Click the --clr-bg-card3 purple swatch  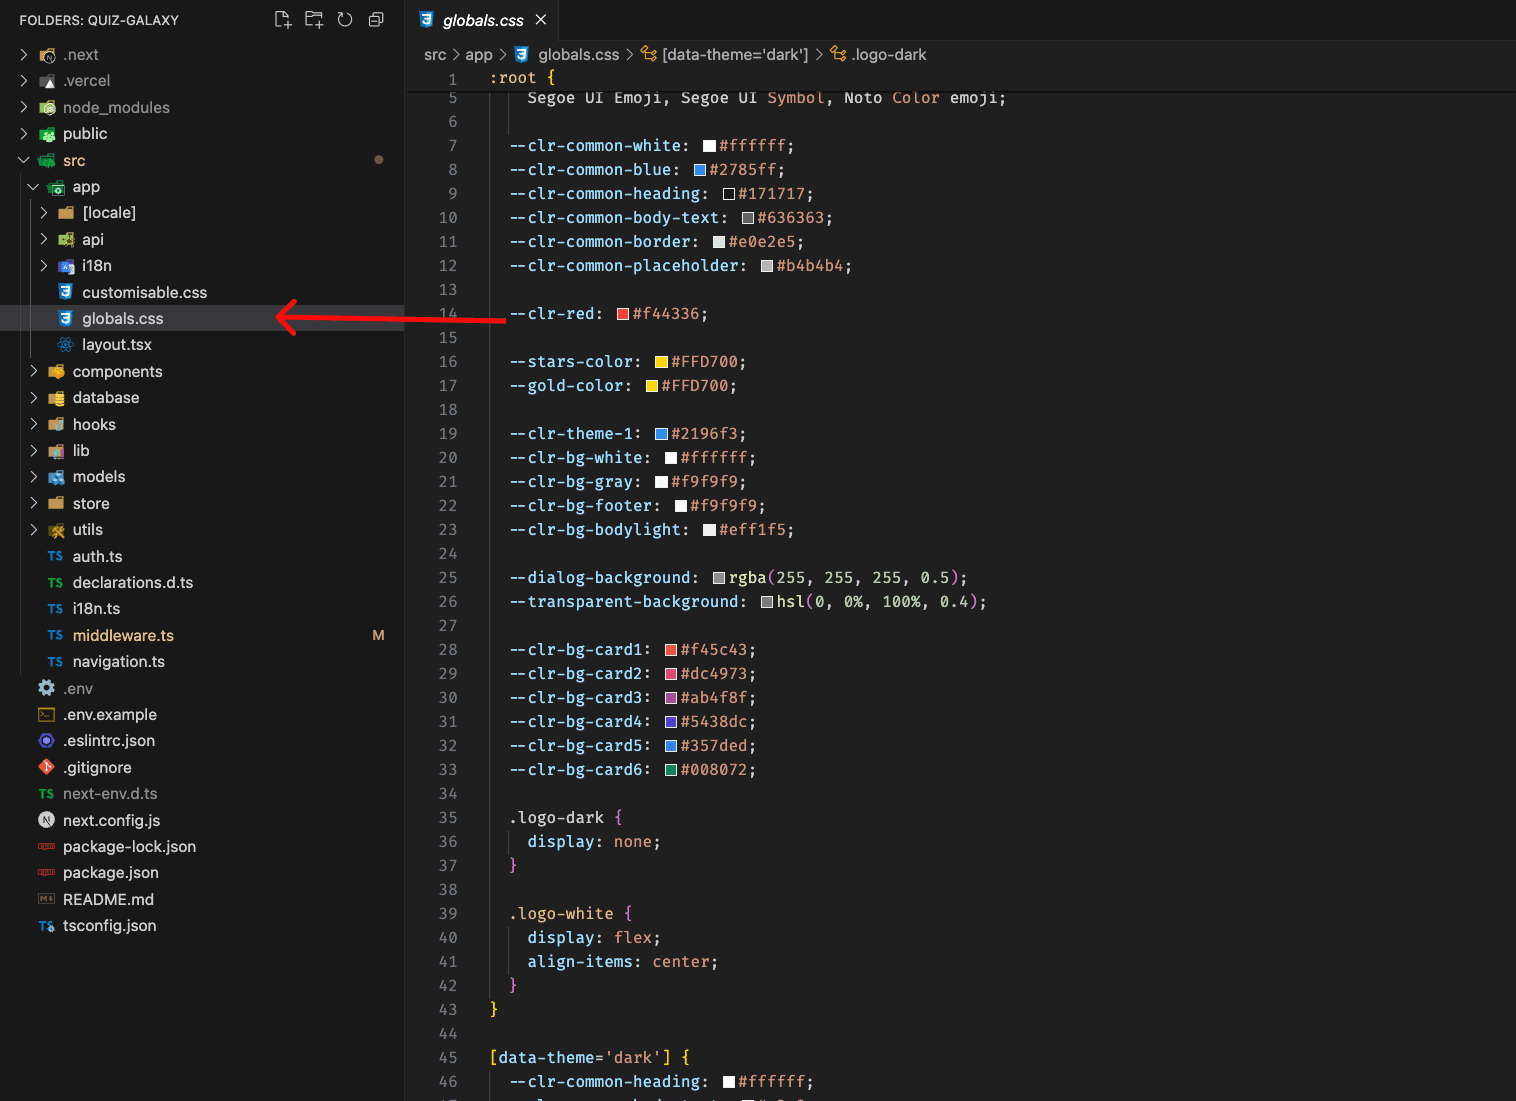click(671, 698)
